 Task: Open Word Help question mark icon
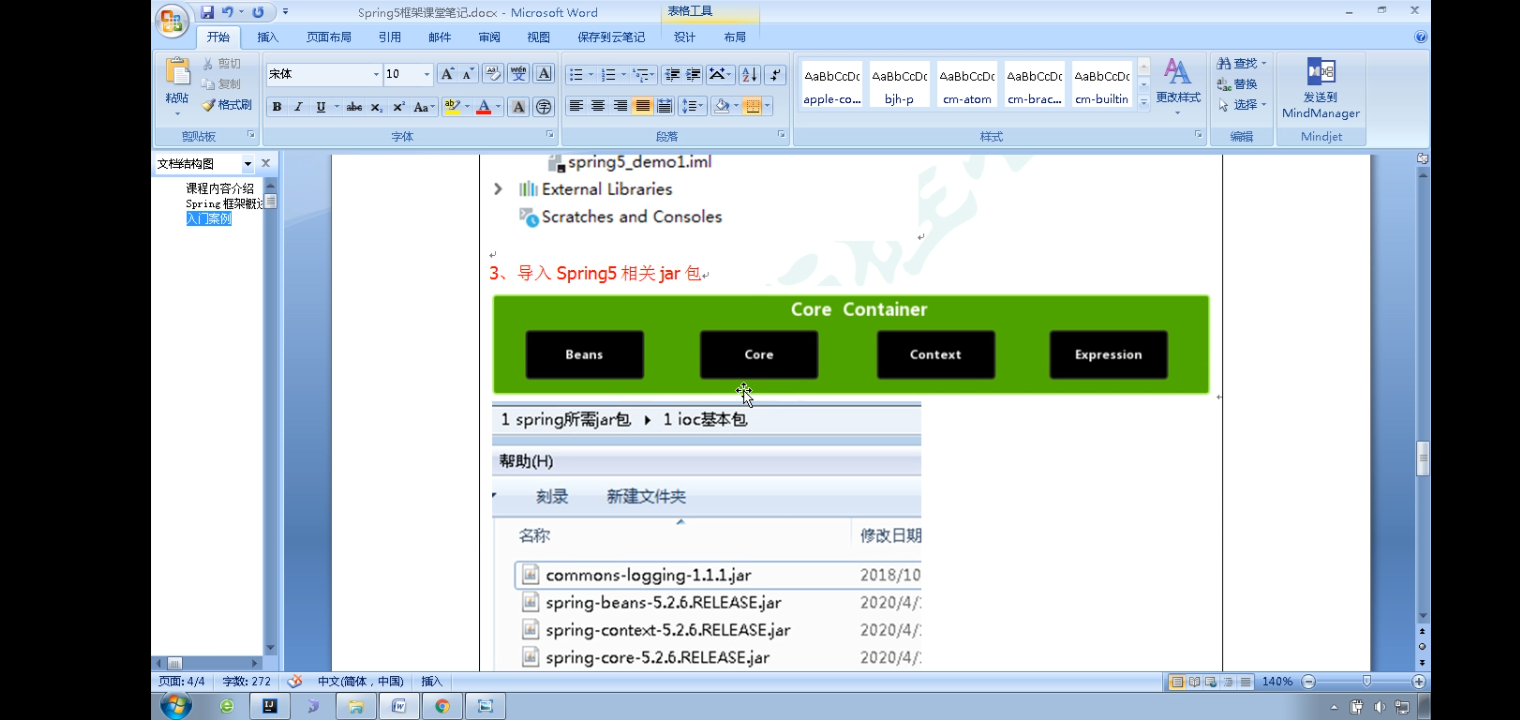point(1421,37)
